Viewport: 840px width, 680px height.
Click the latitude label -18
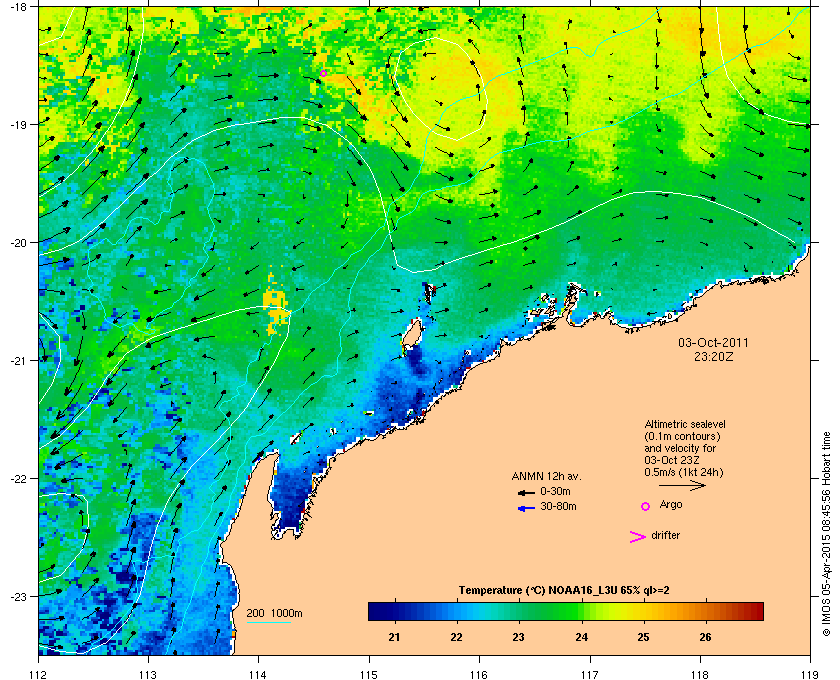18,6
